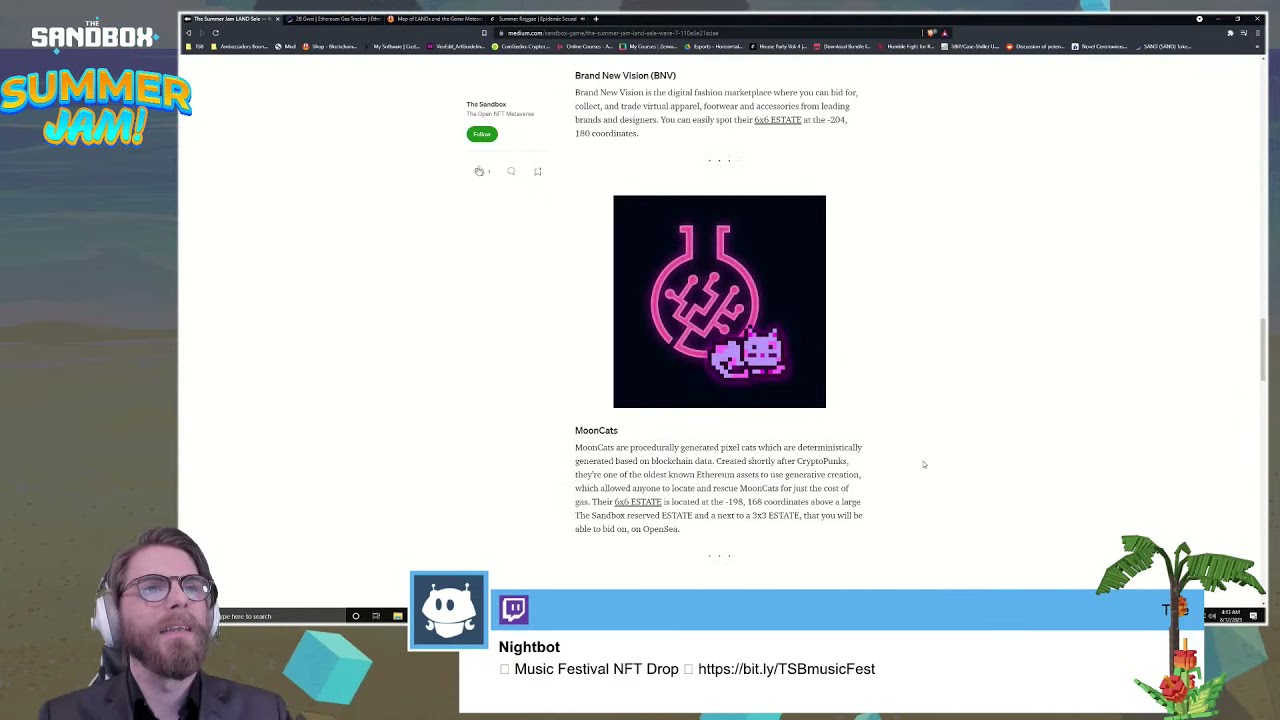Click the Nightbot robot avatar
The image size is (1280, 720).
[449, 611]
